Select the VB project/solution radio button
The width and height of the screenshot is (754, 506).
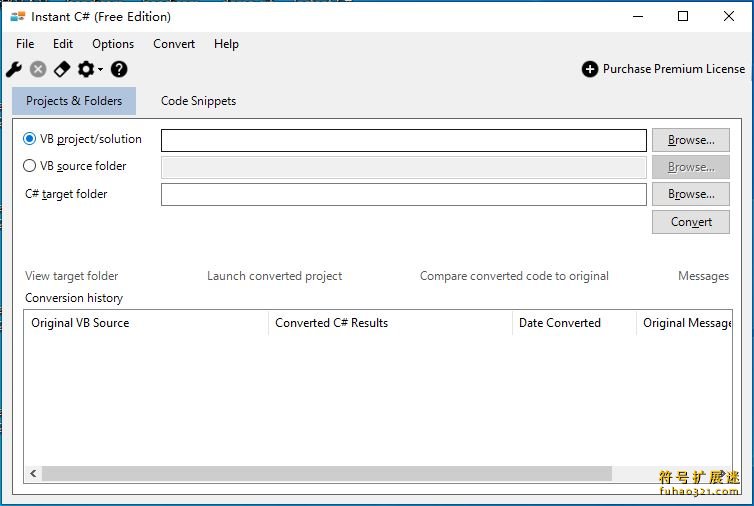29,139
